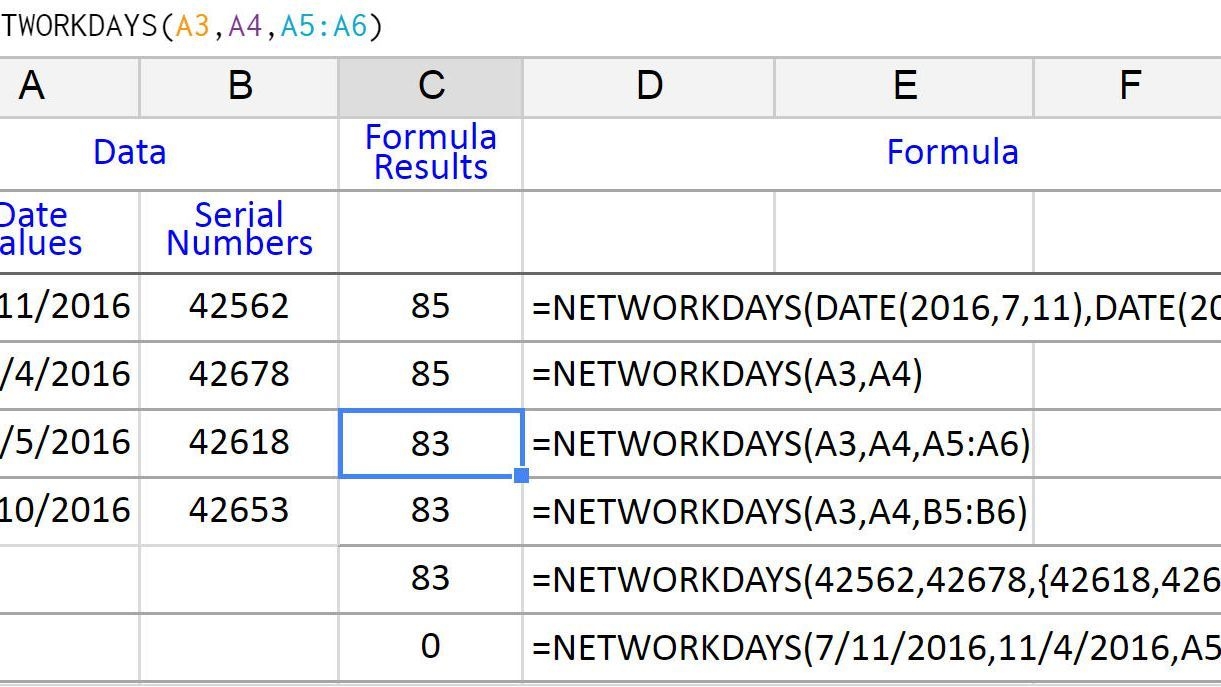Select column C header
1221x687 pixels.
point(431,87)
